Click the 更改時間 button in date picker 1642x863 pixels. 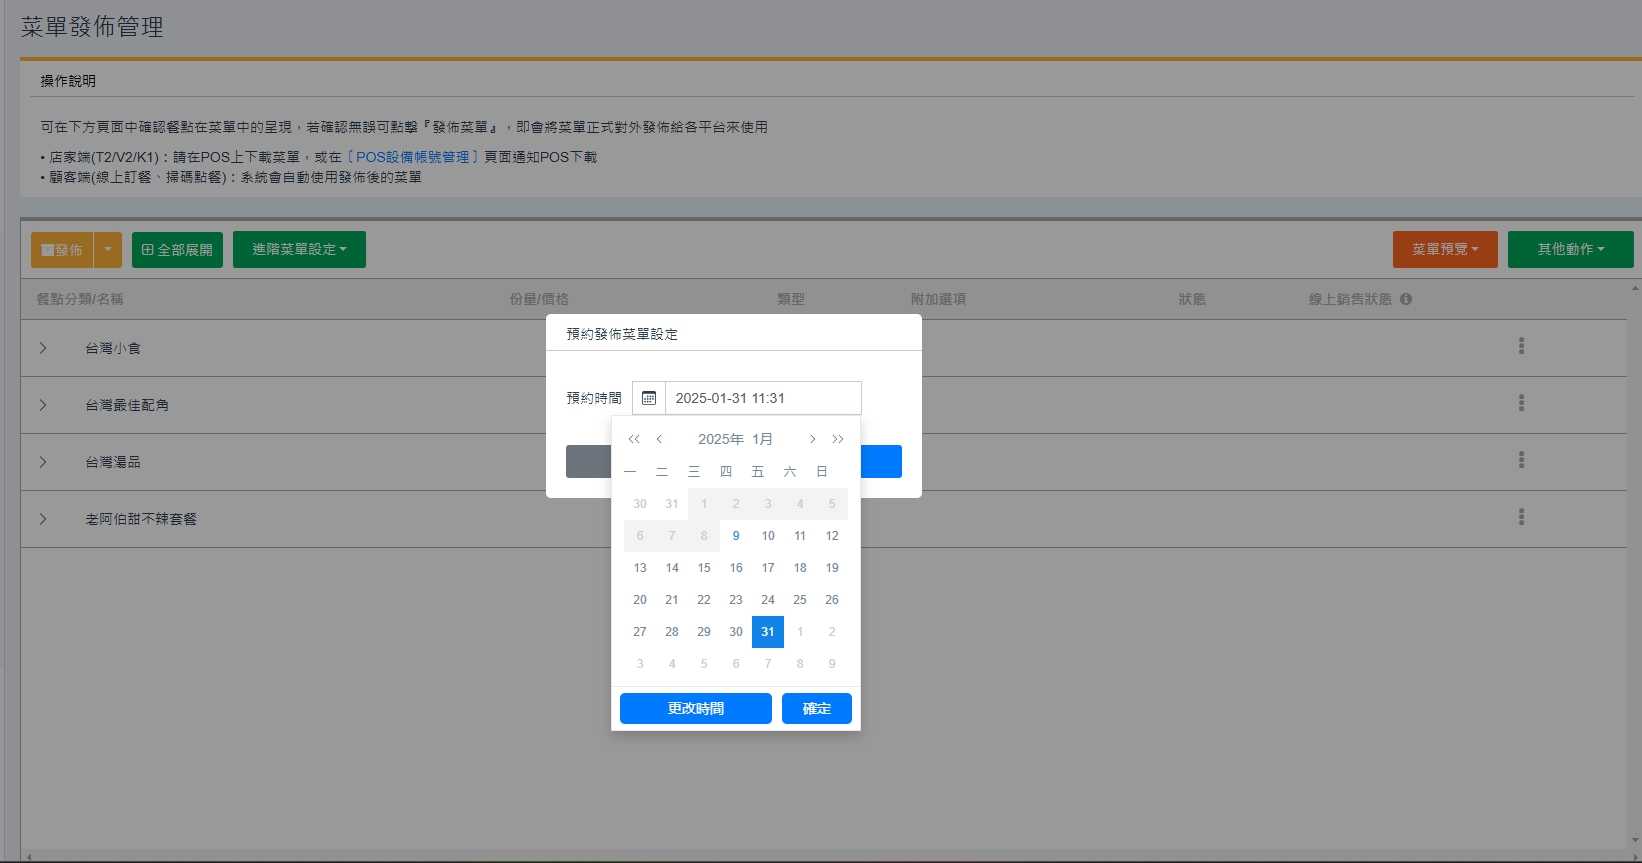point(695,708)
